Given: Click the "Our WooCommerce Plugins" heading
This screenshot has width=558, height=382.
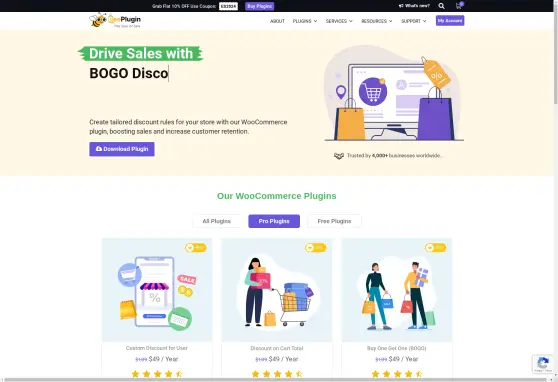Looking at the screenshot, I should pos(277,196).
